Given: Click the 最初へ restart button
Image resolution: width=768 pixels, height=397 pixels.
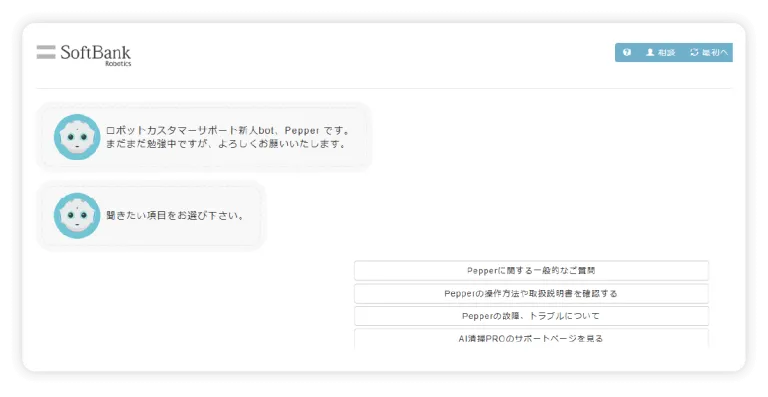Looking at the screenshot, I should (x=709, y=52).
